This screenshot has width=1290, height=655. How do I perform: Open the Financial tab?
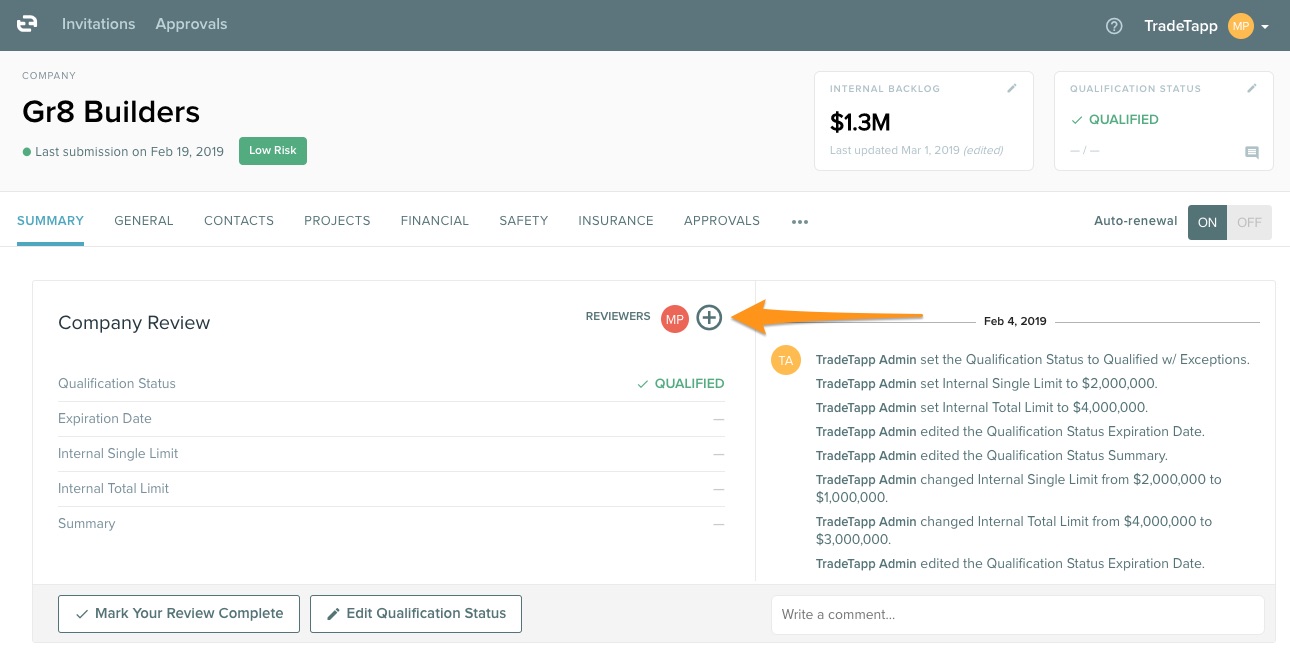coord(434,221)
